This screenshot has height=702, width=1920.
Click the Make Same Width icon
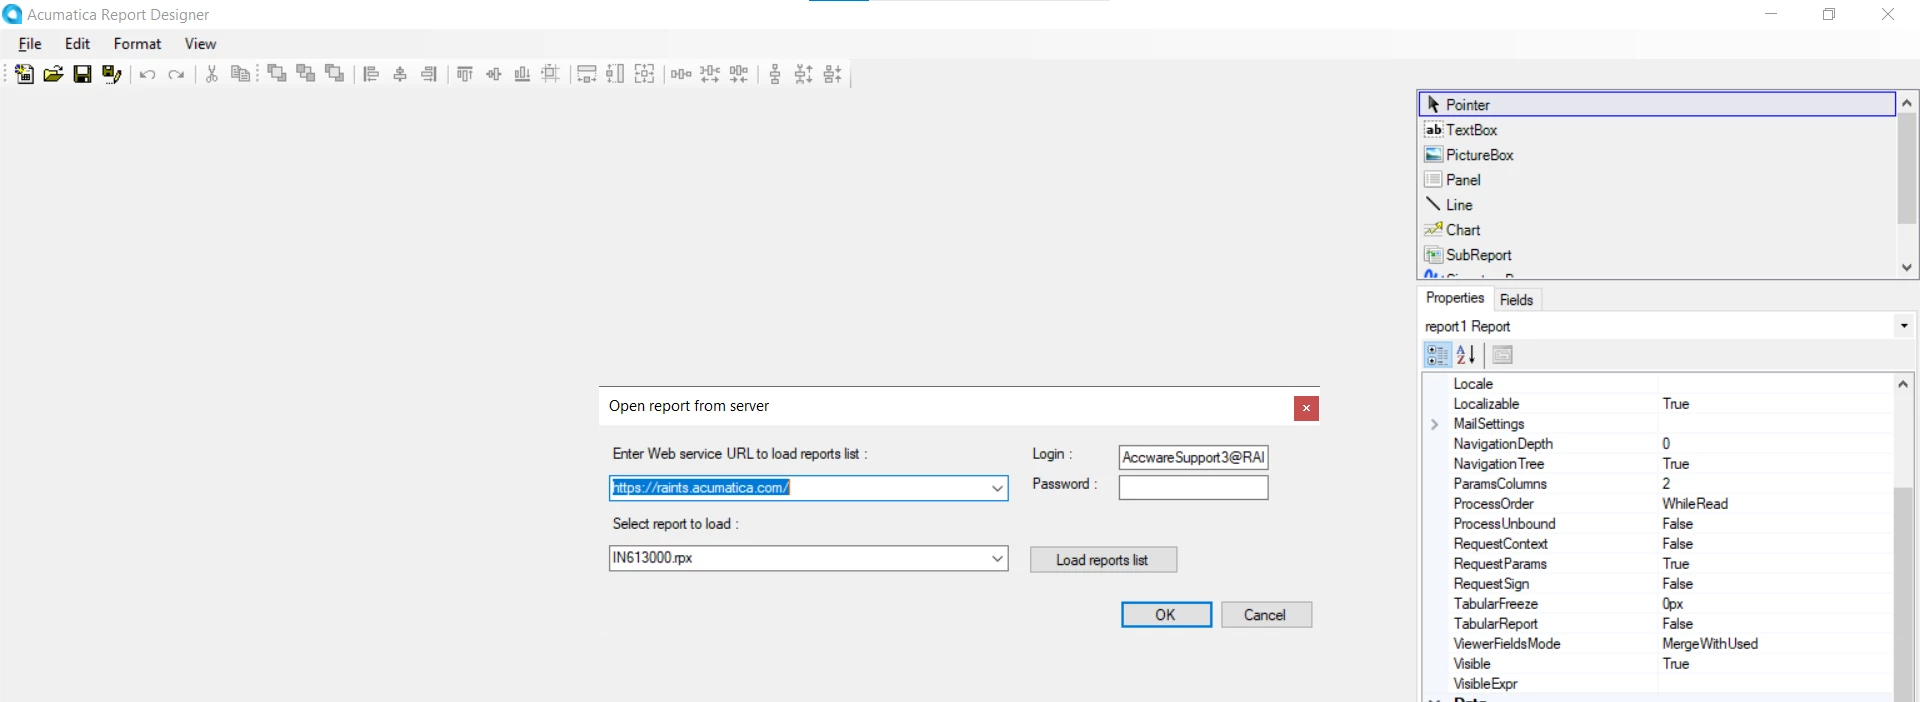pos(587,74)
